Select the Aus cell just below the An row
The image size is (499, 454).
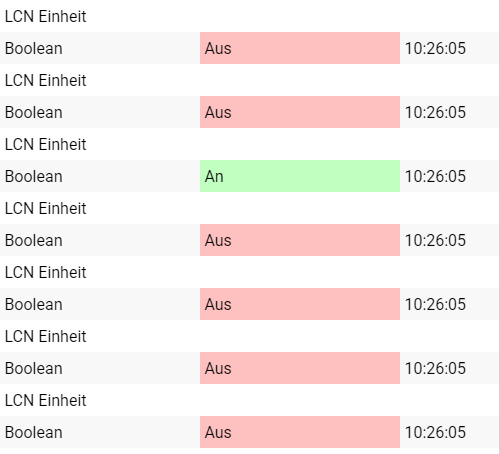pyautogui.click(x=300, y=240)
